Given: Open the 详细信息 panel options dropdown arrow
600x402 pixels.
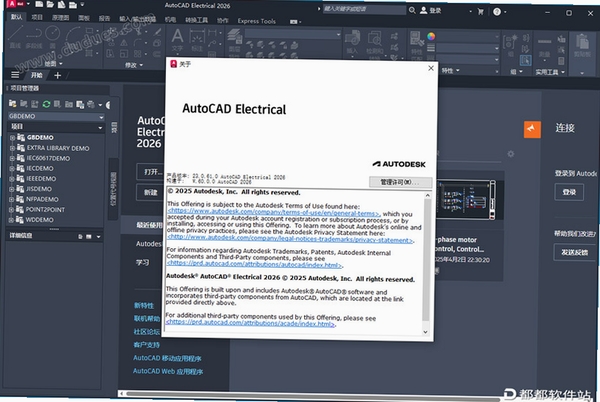Looking at the screenshot, I should point(99,237).
